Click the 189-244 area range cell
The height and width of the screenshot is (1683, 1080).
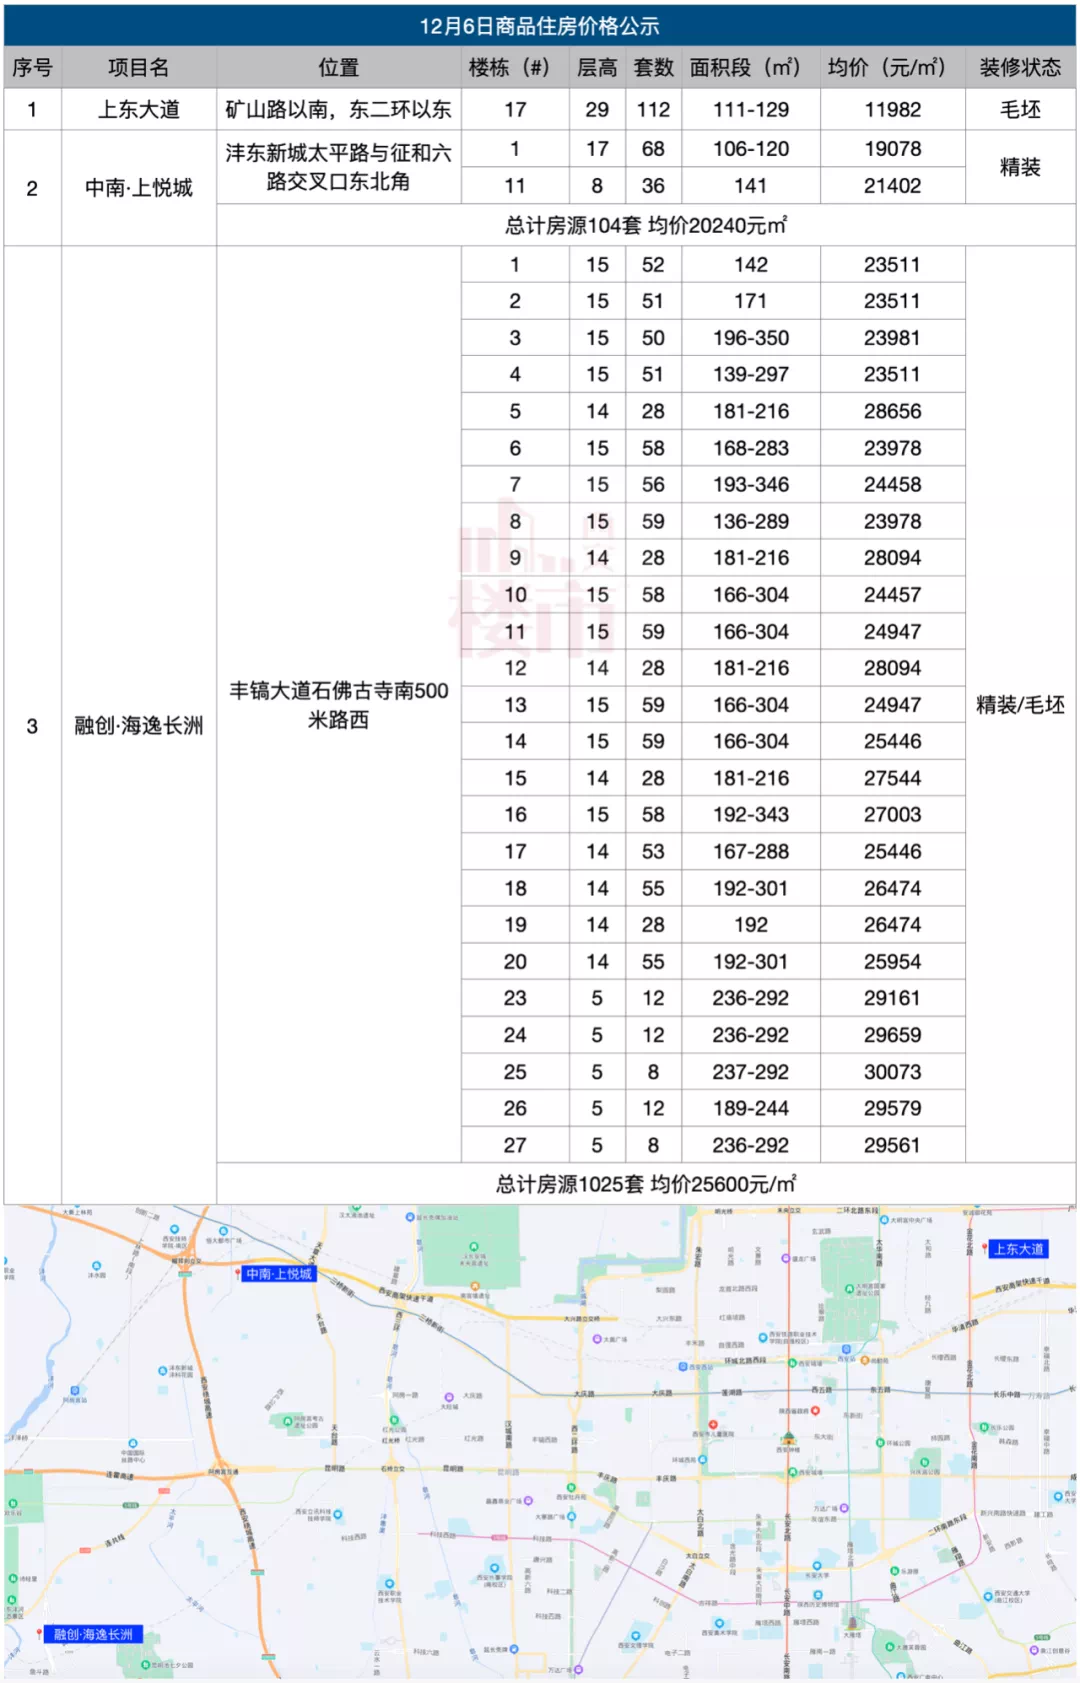750,1108
